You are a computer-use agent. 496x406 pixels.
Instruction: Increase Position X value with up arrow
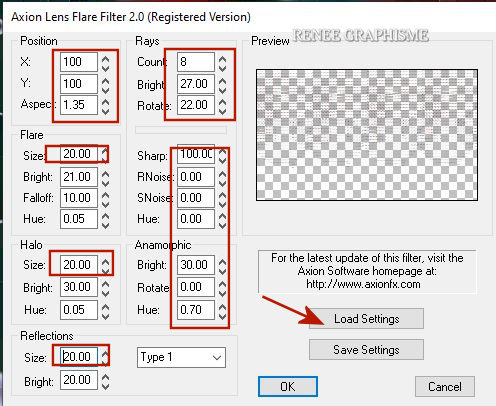pos(105,58)
